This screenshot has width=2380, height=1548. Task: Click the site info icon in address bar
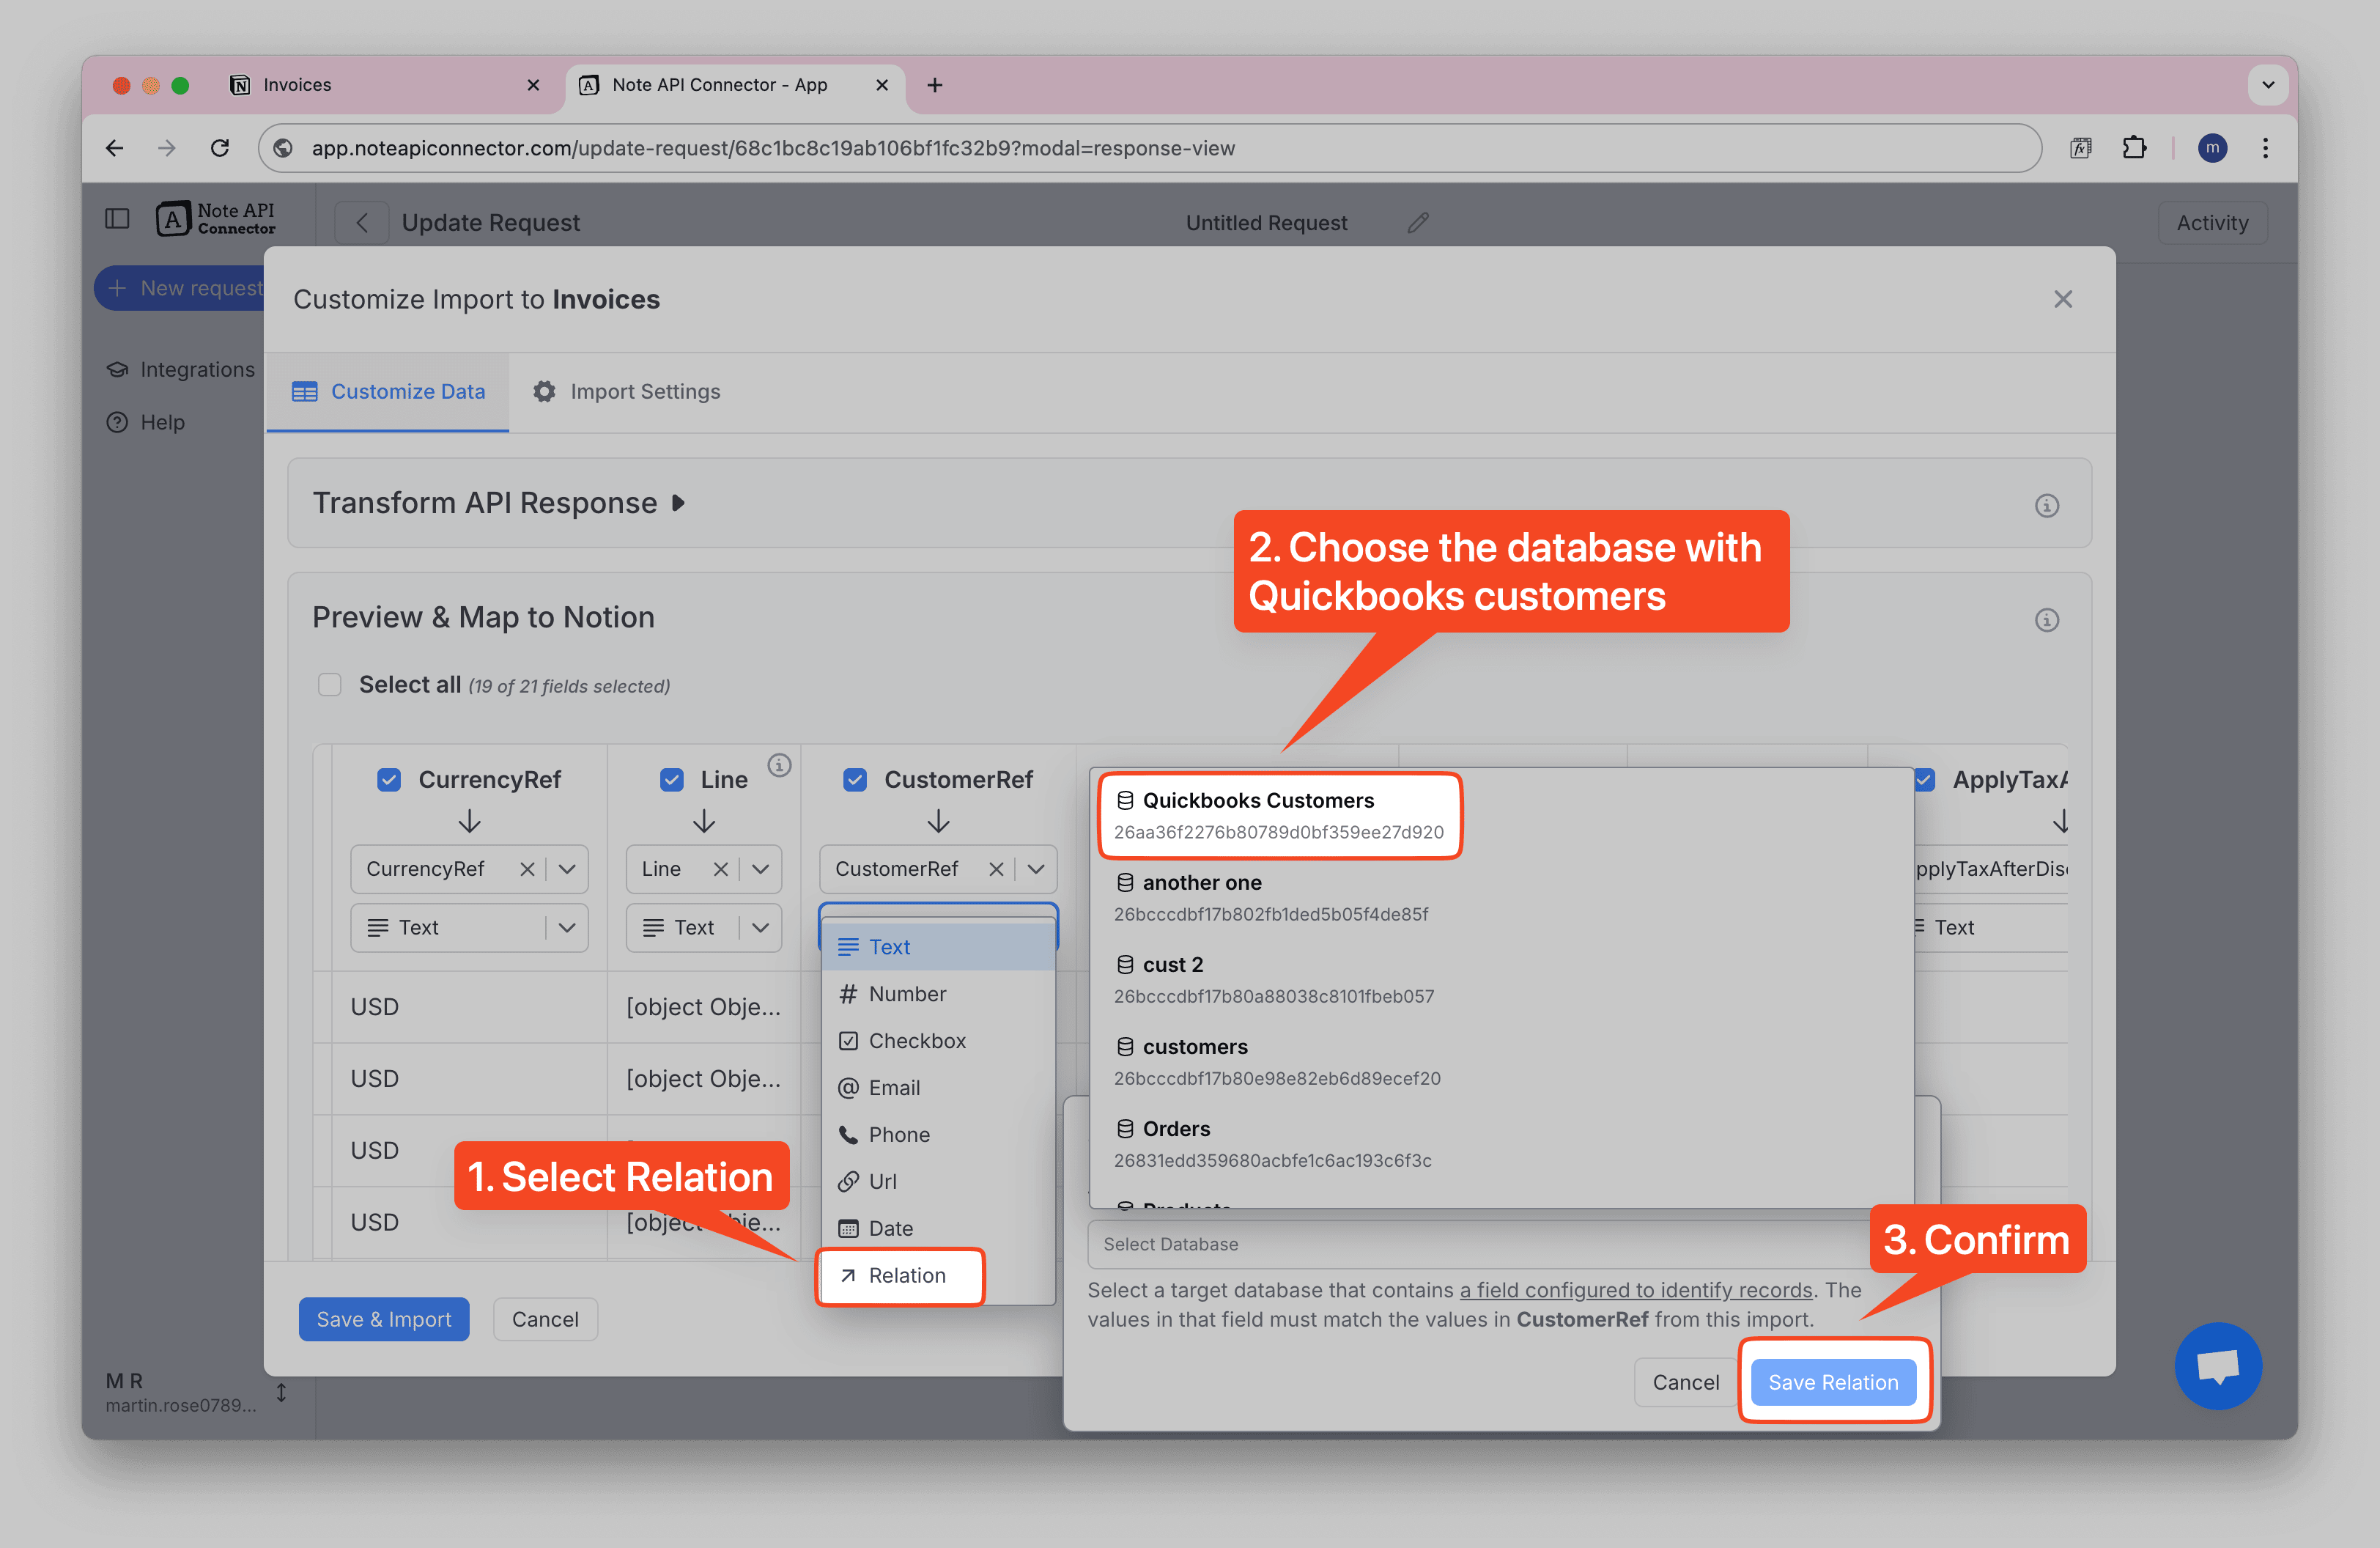pos(283,148)
